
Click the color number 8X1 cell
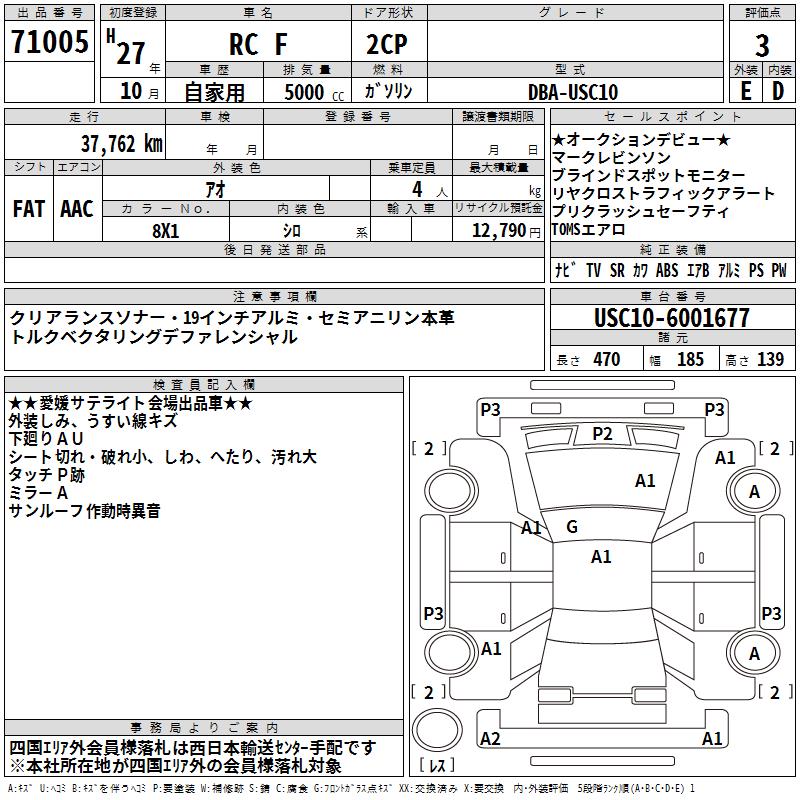[166, 230]
